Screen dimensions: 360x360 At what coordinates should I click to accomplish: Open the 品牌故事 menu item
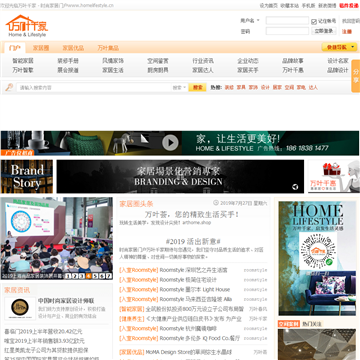293,61
